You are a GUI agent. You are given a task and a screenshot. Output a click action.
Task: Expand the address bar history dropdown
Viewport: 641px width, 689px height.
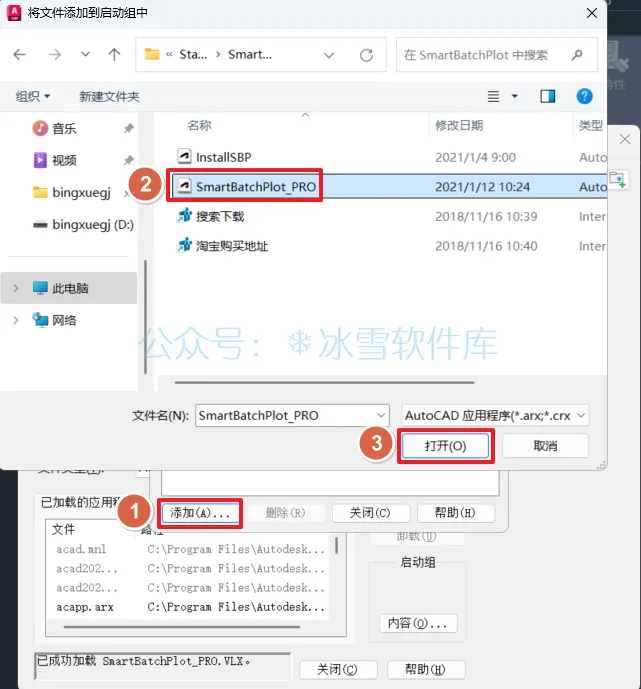coord(329,55)
